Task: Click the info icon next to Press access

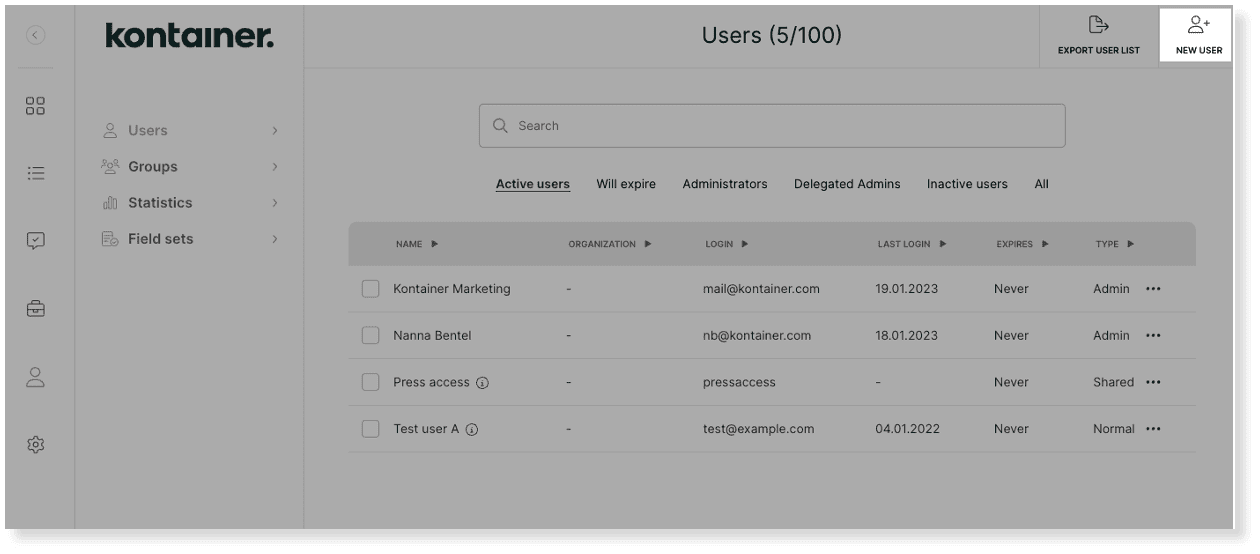Action: (482, 383)
